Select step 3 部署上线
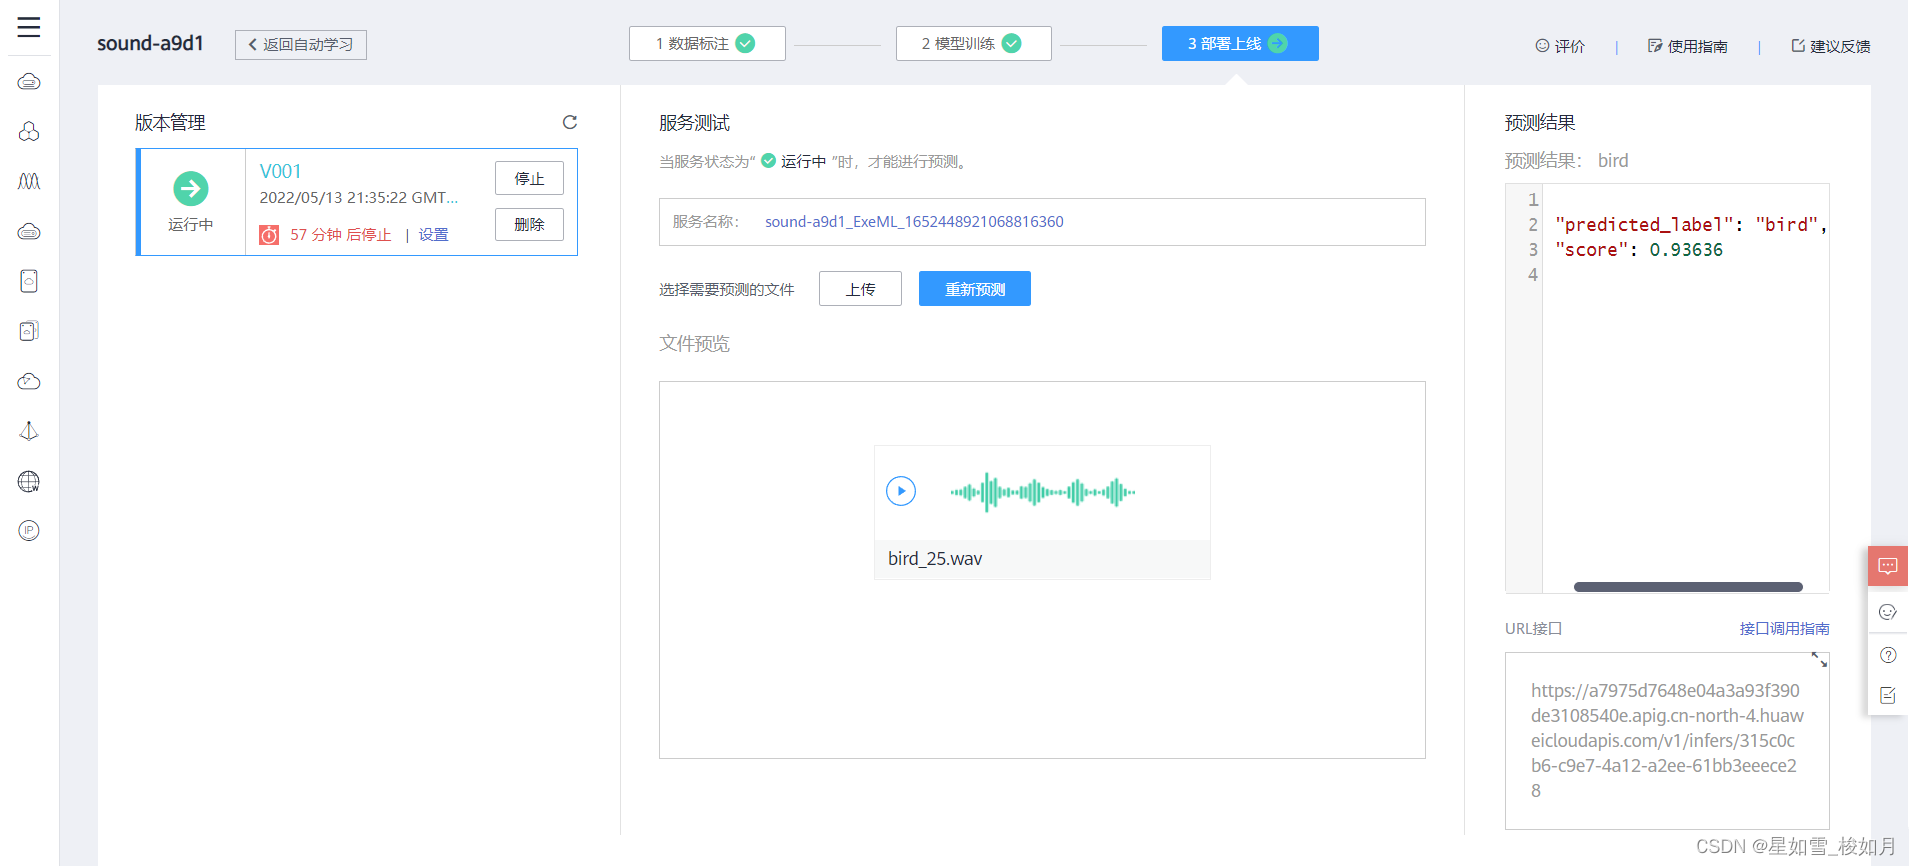 [1240, 44]
